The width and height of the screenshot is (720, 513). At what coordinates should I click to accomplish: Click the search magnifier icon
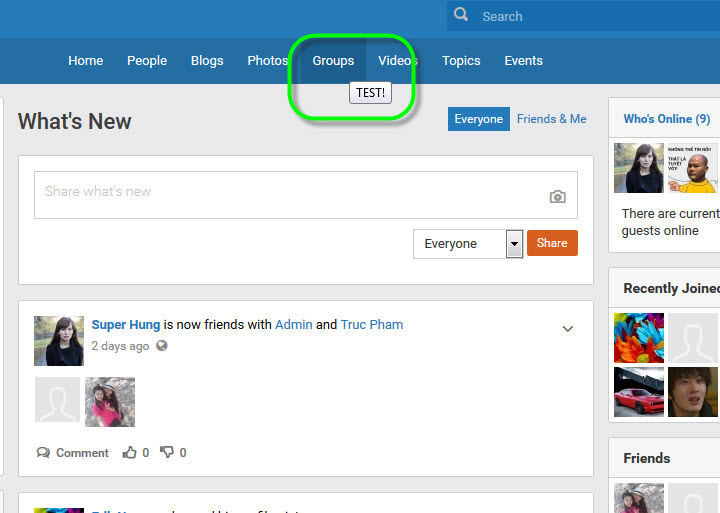click(x=461, y=15)
